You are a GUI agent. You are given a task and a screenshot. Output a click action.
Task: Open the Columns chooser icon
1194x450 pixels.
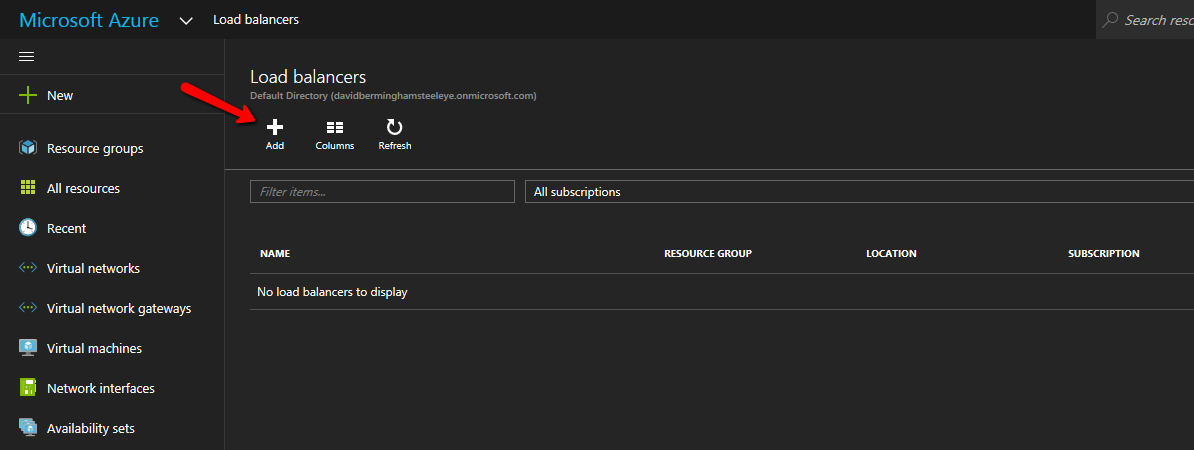[335, 127]
